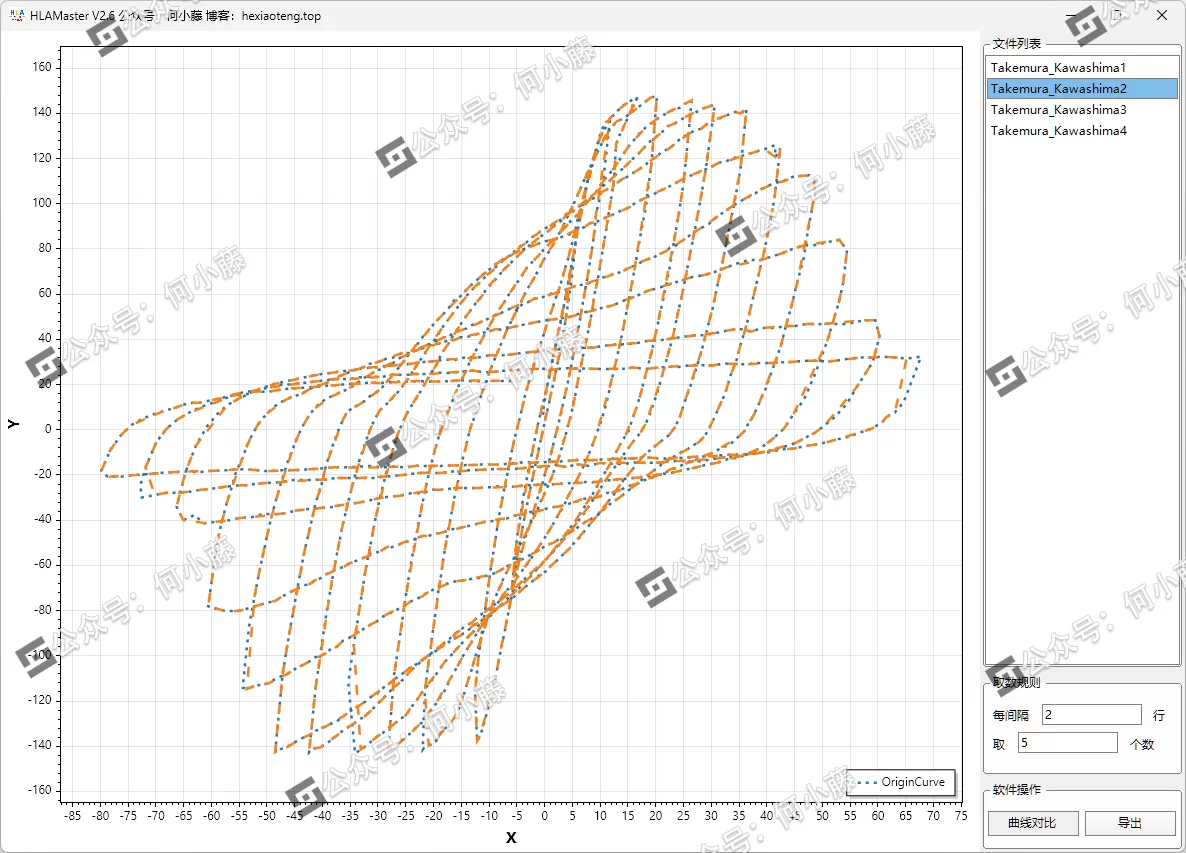1186x853 pixels.
Task: Close the HLAMaster window
Action: pos(1161,15)
